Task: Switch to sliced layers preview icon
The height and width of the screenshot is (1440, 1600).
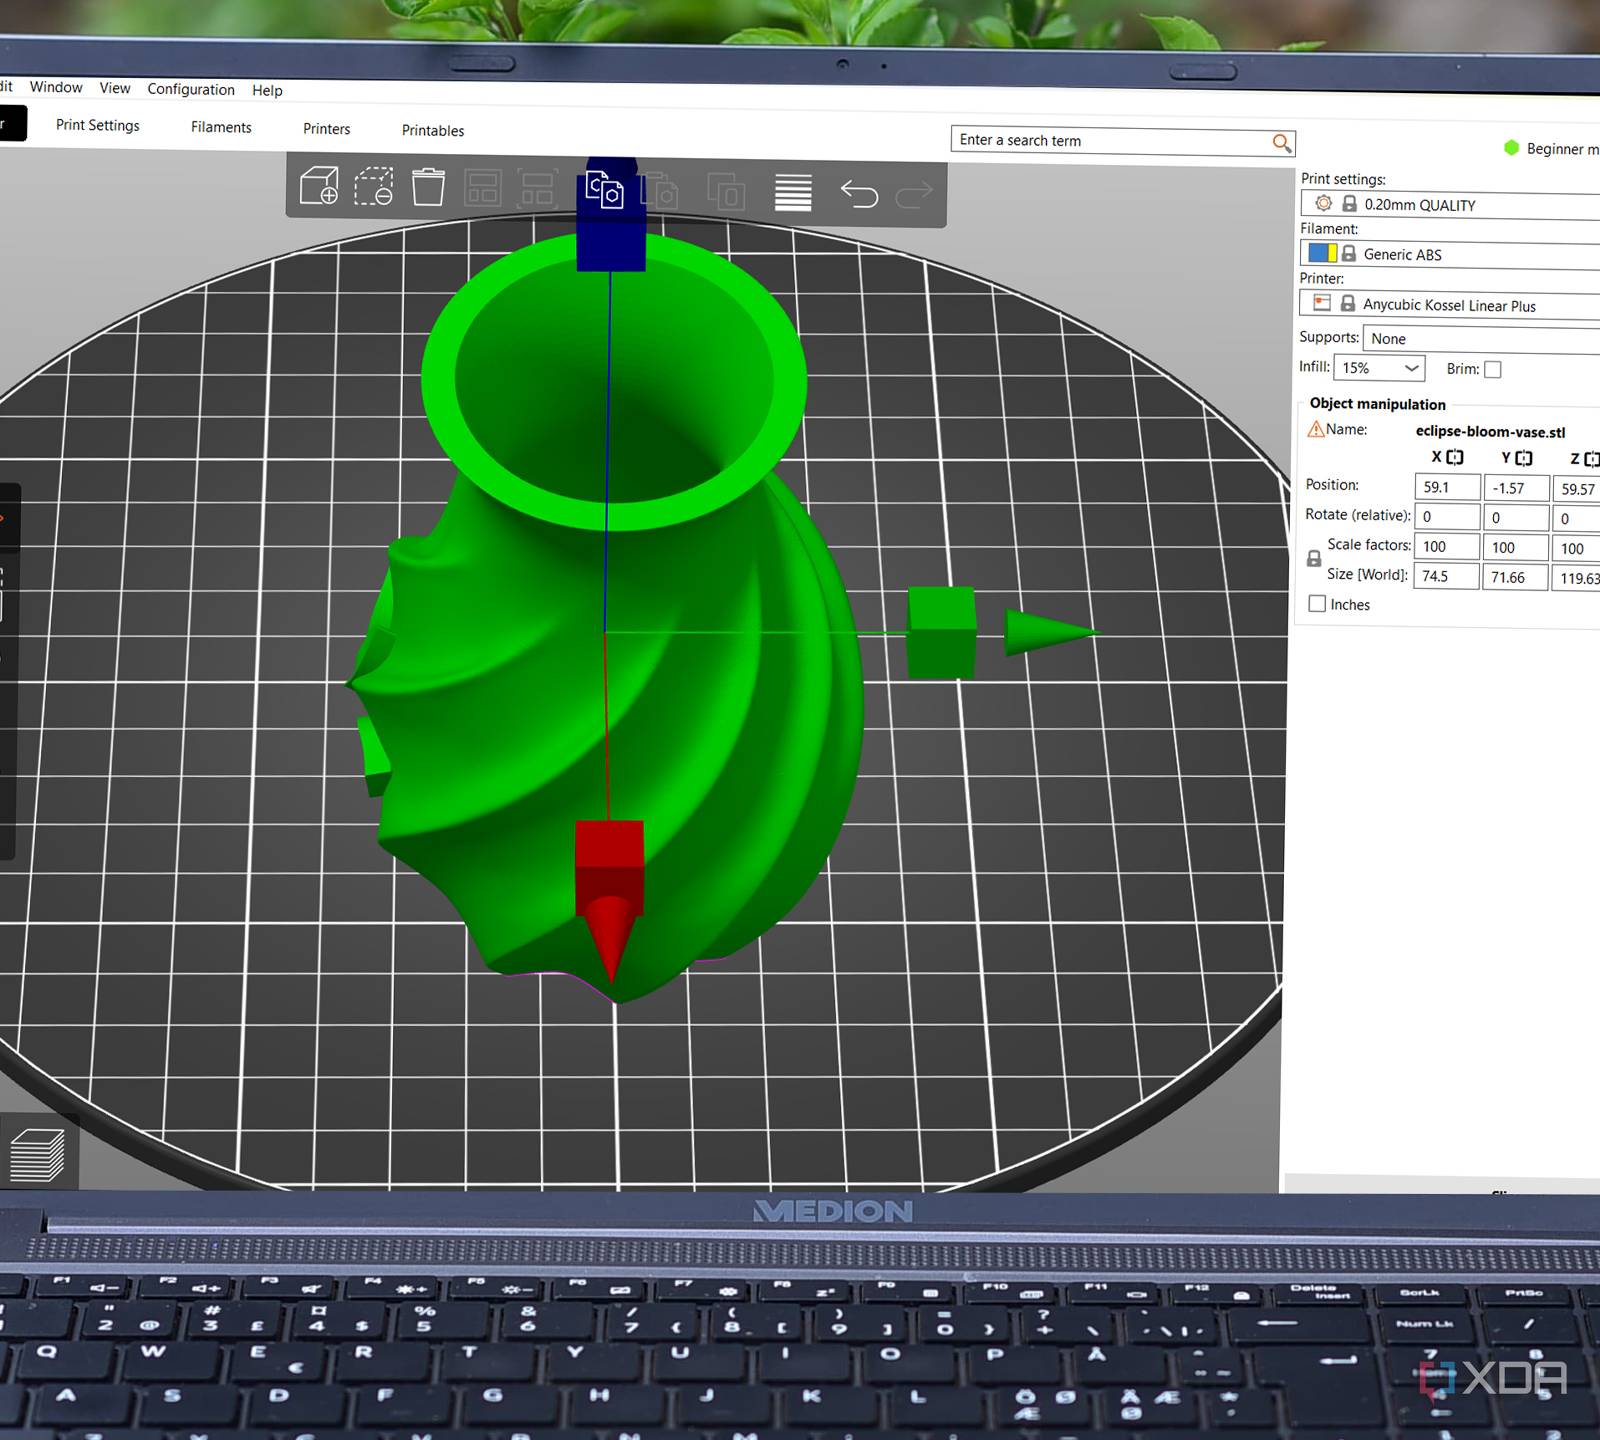Action: 37,1156
